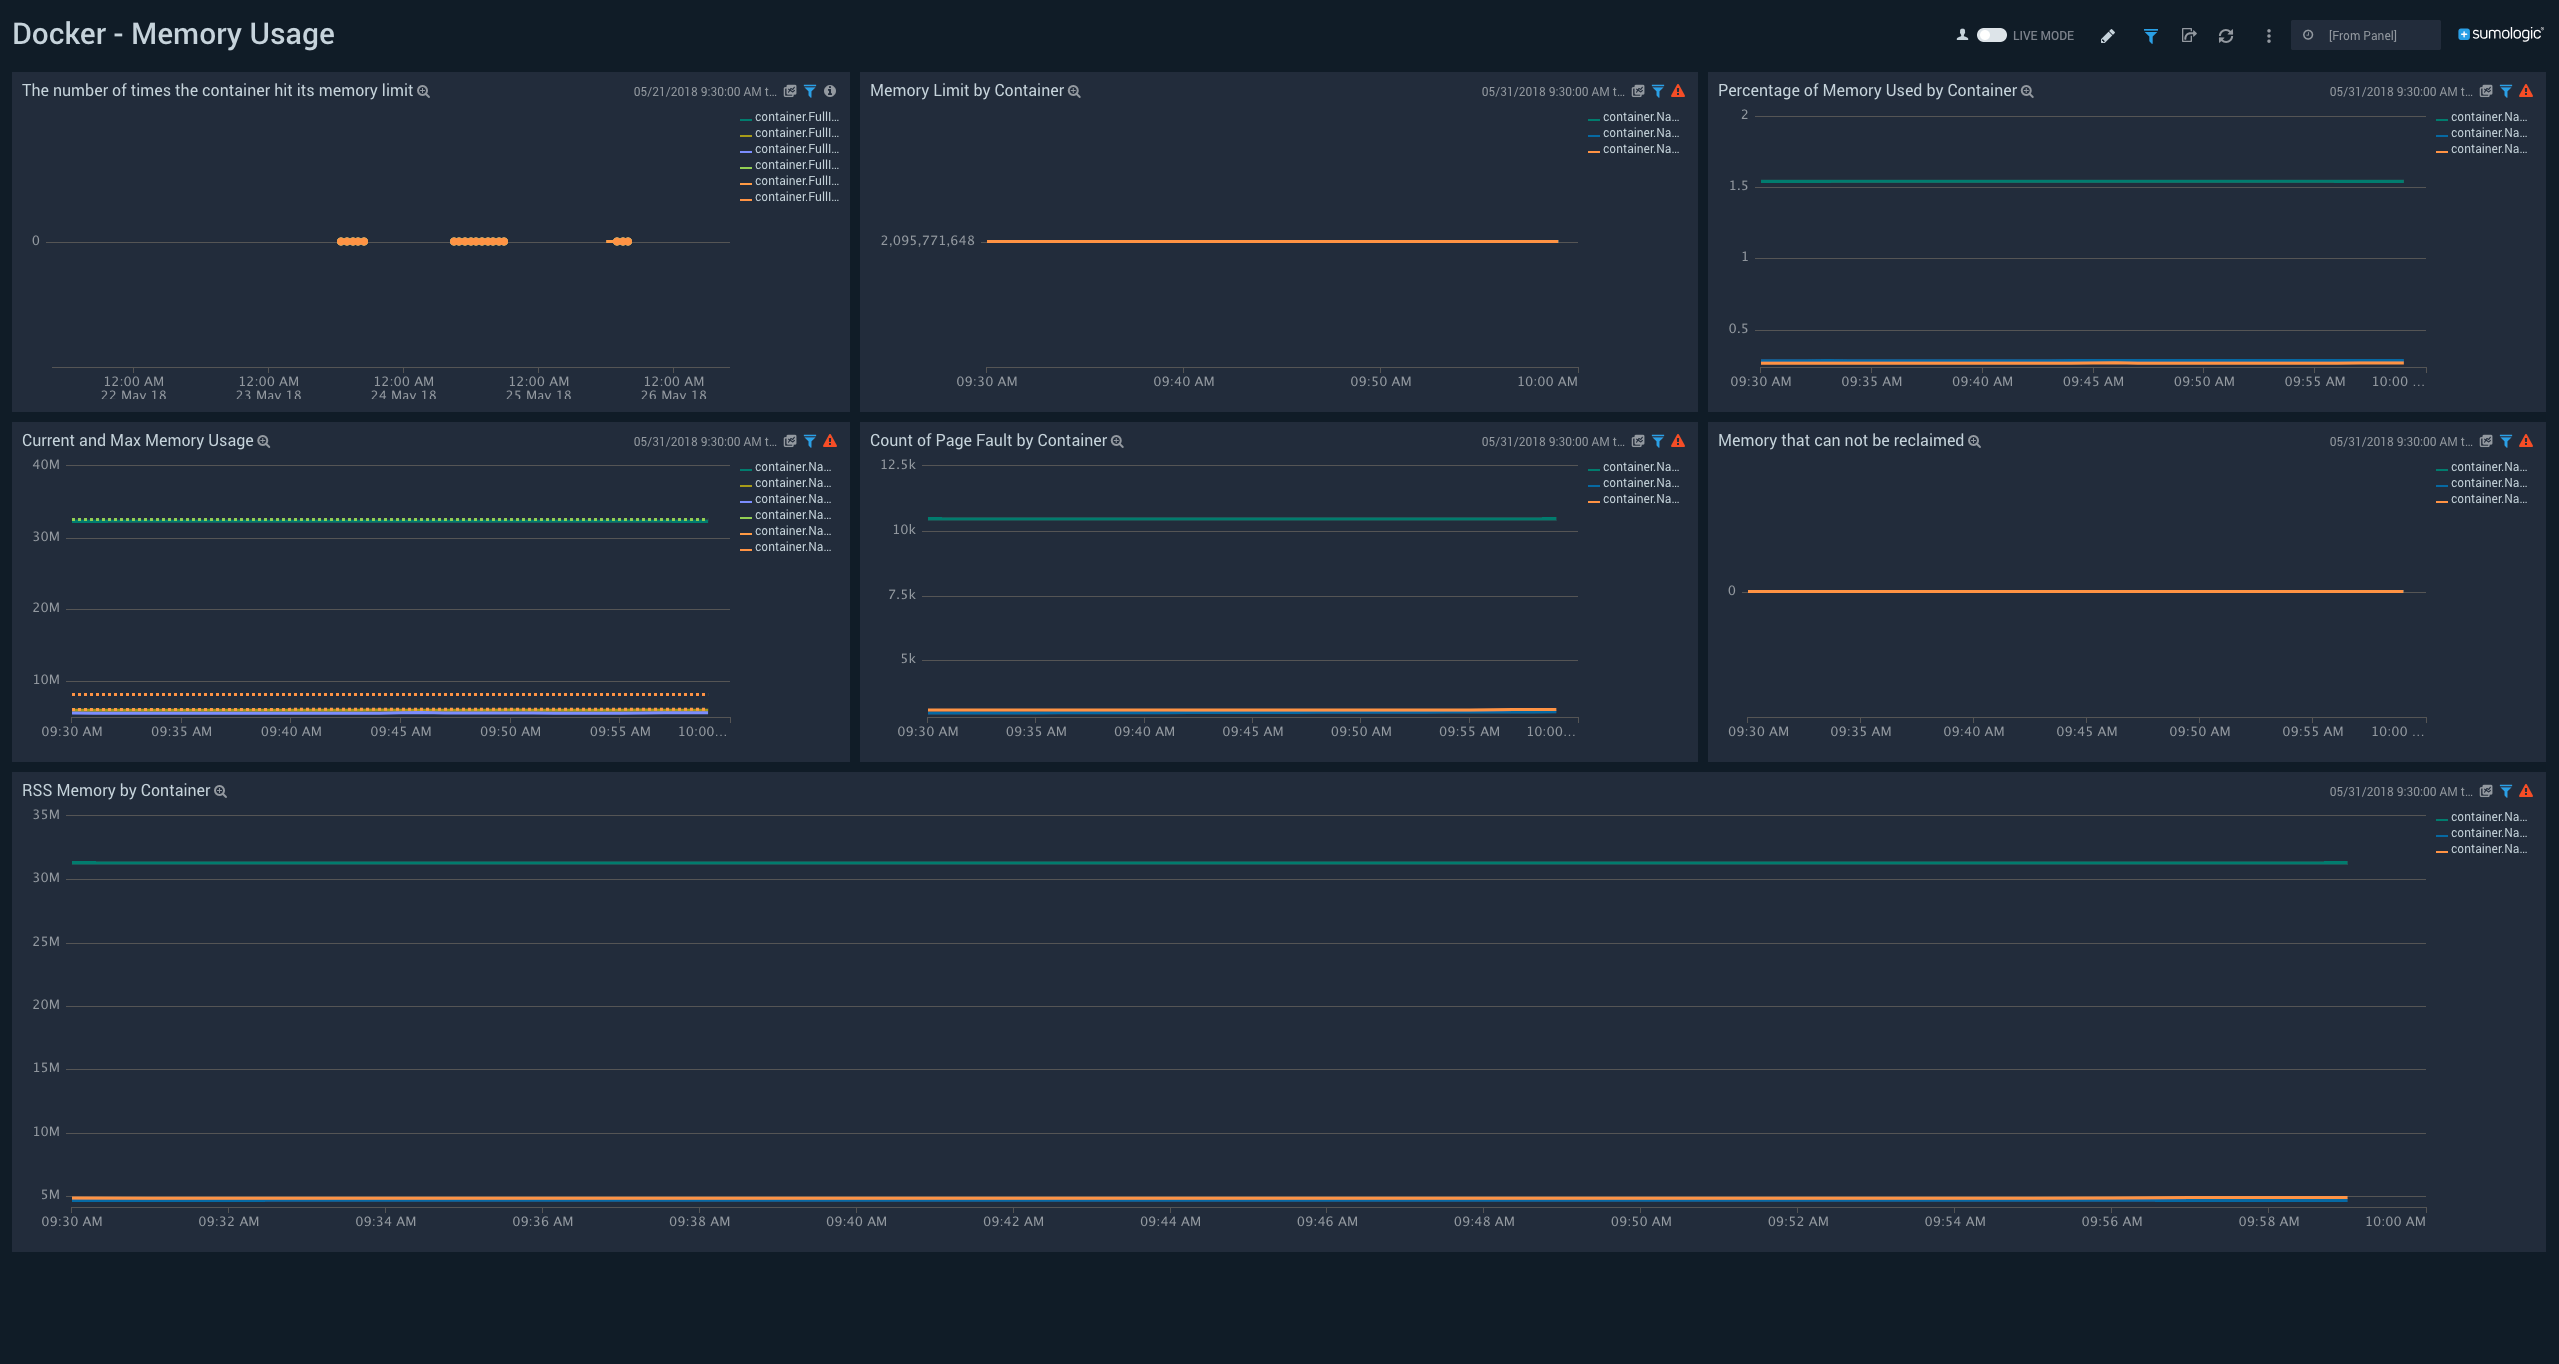The width and height of the screenshot is (2559, 1364).
Task: Open the filter funnel on Memory Limit panel
Action: coord(1658,90)
